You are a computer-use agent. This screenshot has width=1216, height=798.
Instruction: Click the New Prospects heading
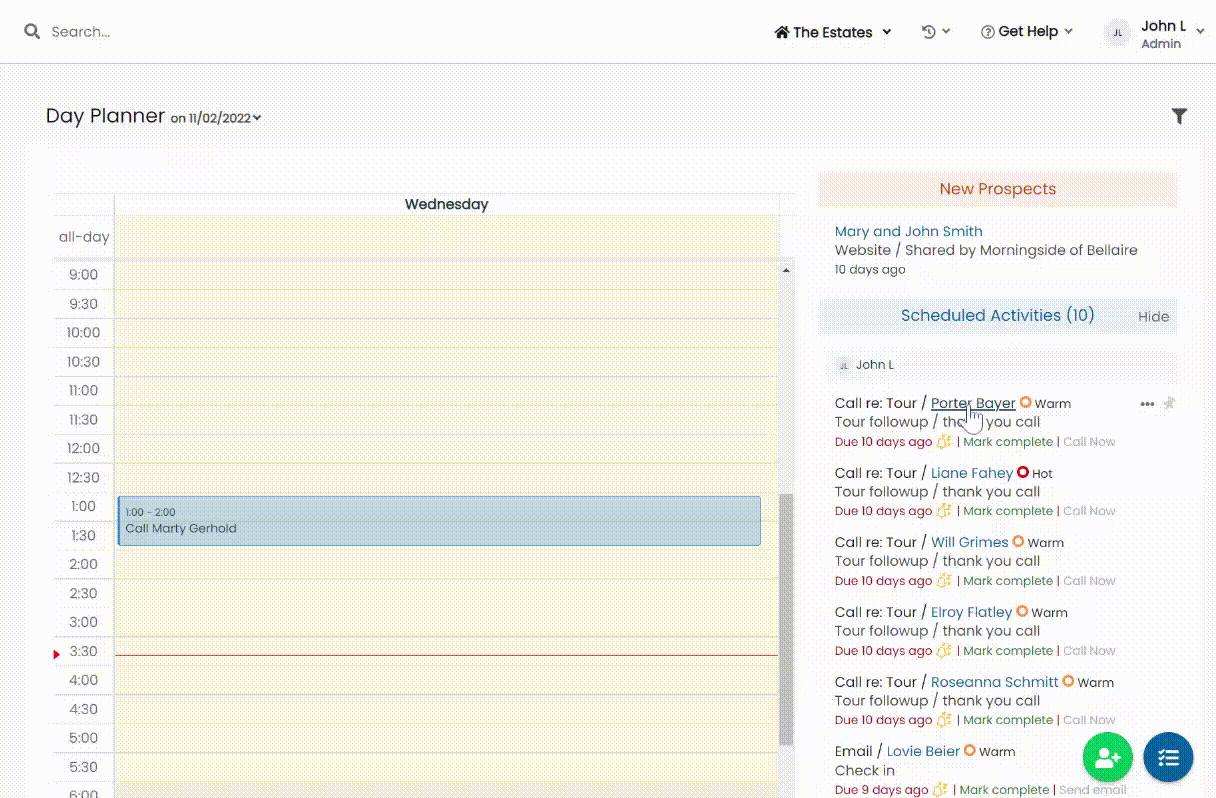point(998,189)
